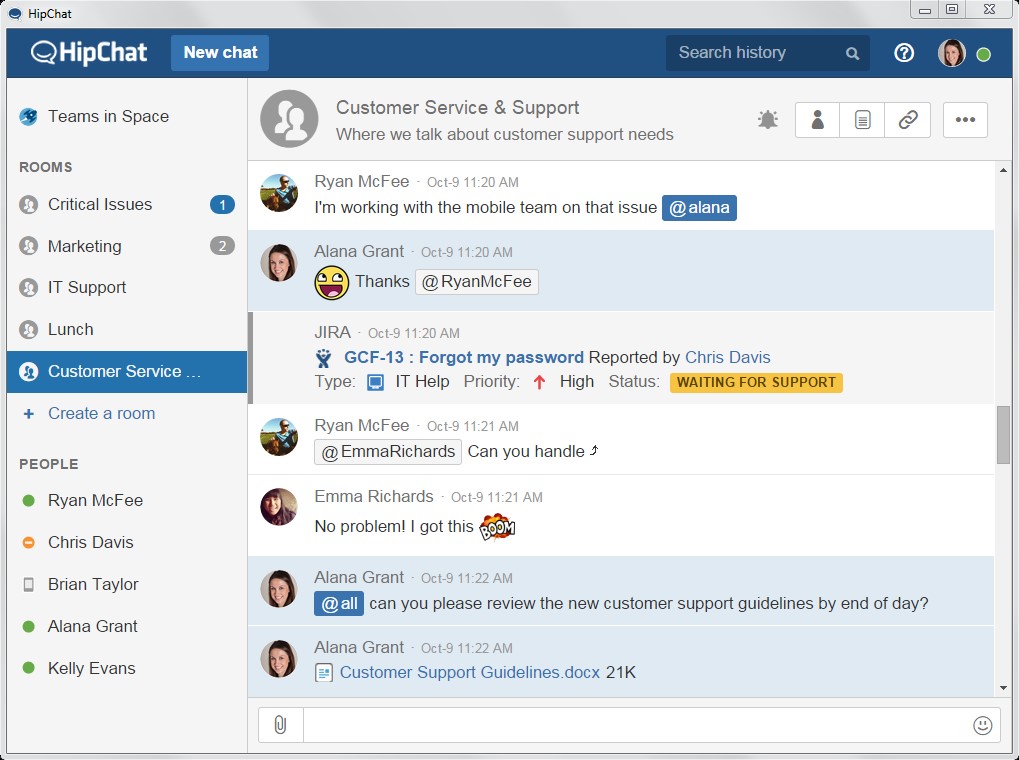
Task: Click the paperclip attach file icon
Action: [280, 725]
